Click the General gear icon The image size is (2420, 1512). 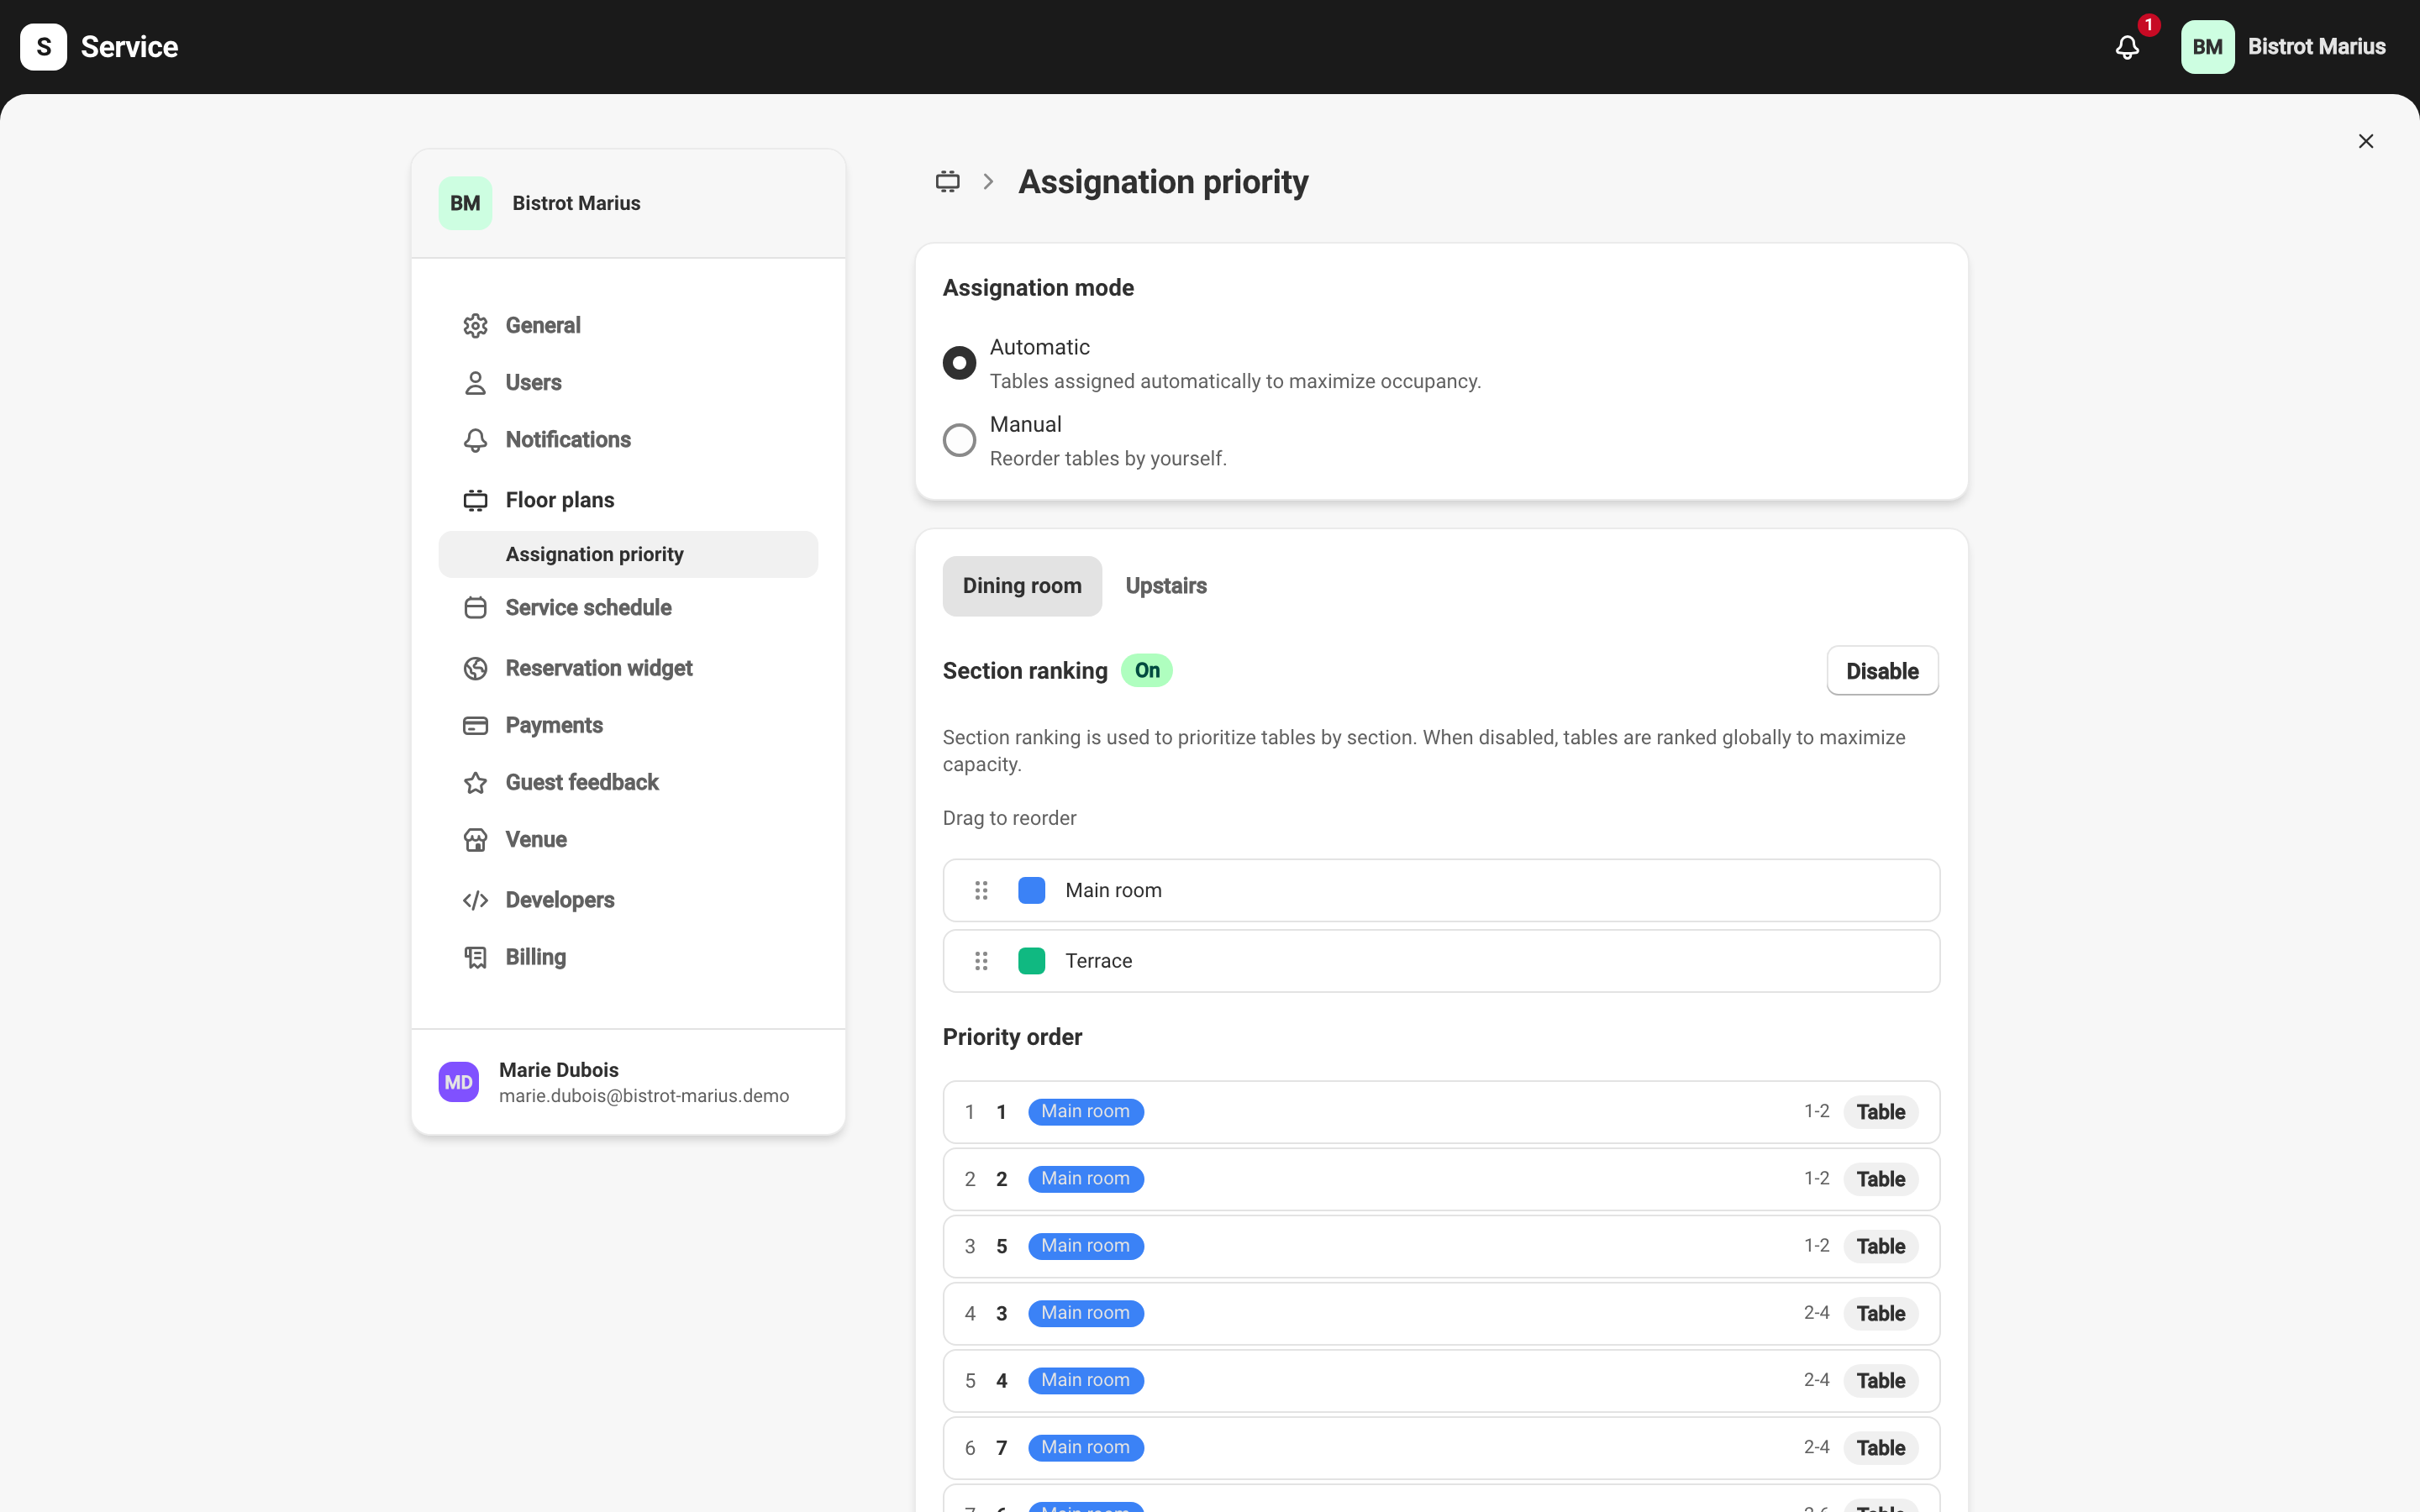pos(475,326)
